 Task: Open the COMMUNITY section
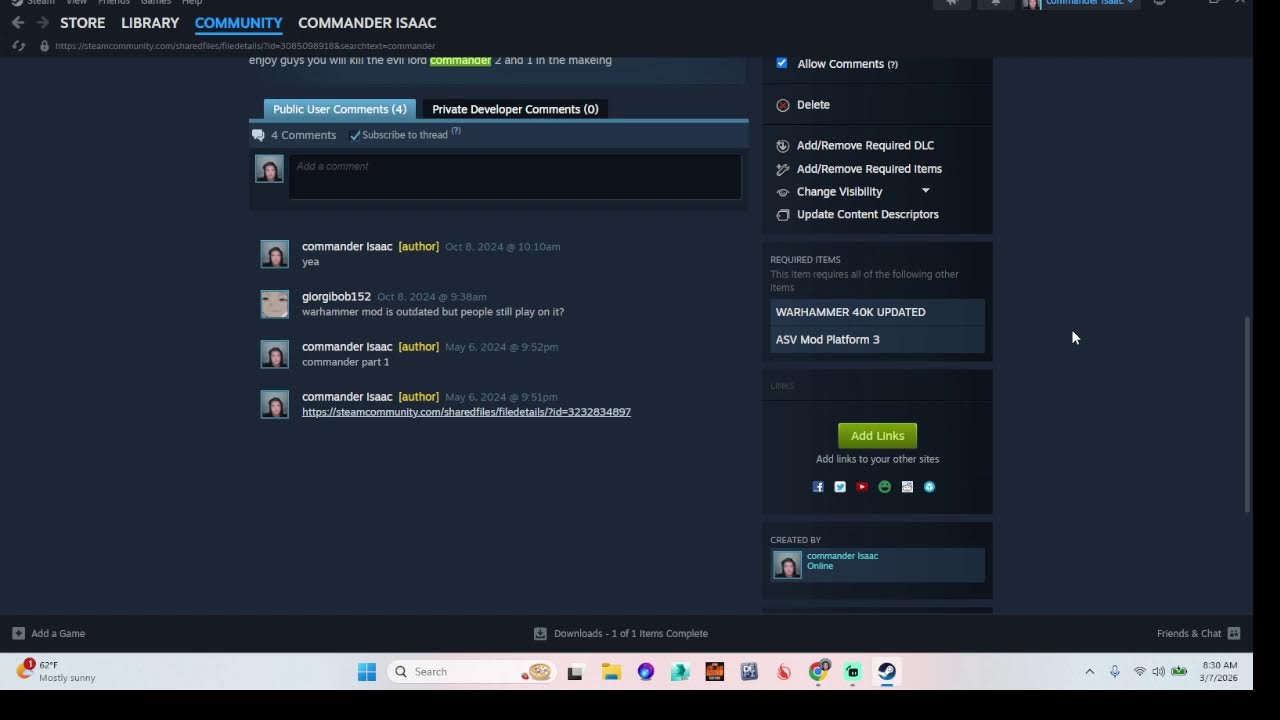point(238,22)
